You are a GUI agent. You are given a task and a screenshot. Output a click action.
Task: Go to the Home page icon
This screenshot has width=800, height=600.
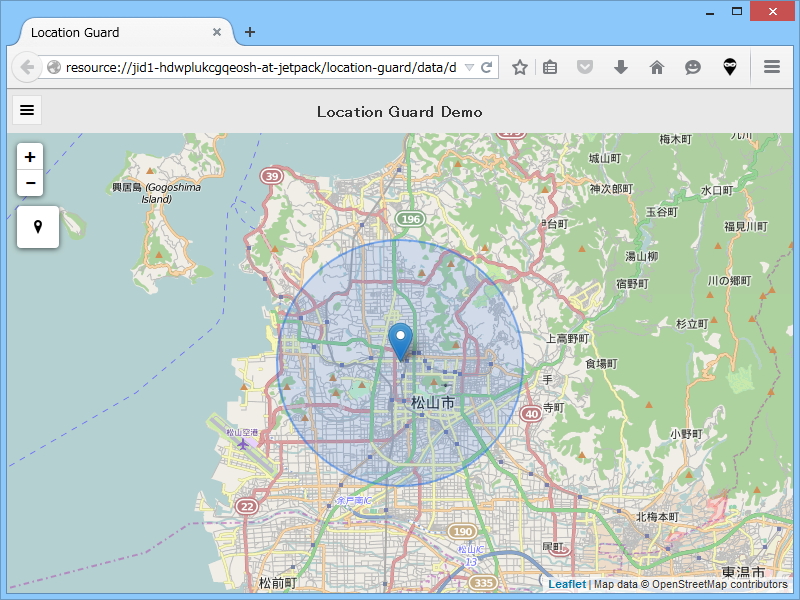coord(657,67)
